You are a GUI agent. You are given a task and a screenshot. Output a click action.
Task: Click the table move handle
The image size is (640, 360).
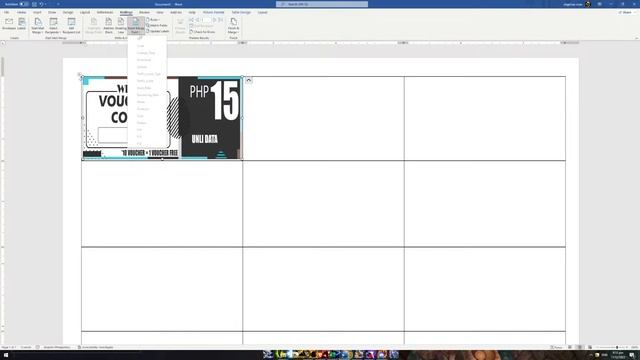tap(79, 74)
